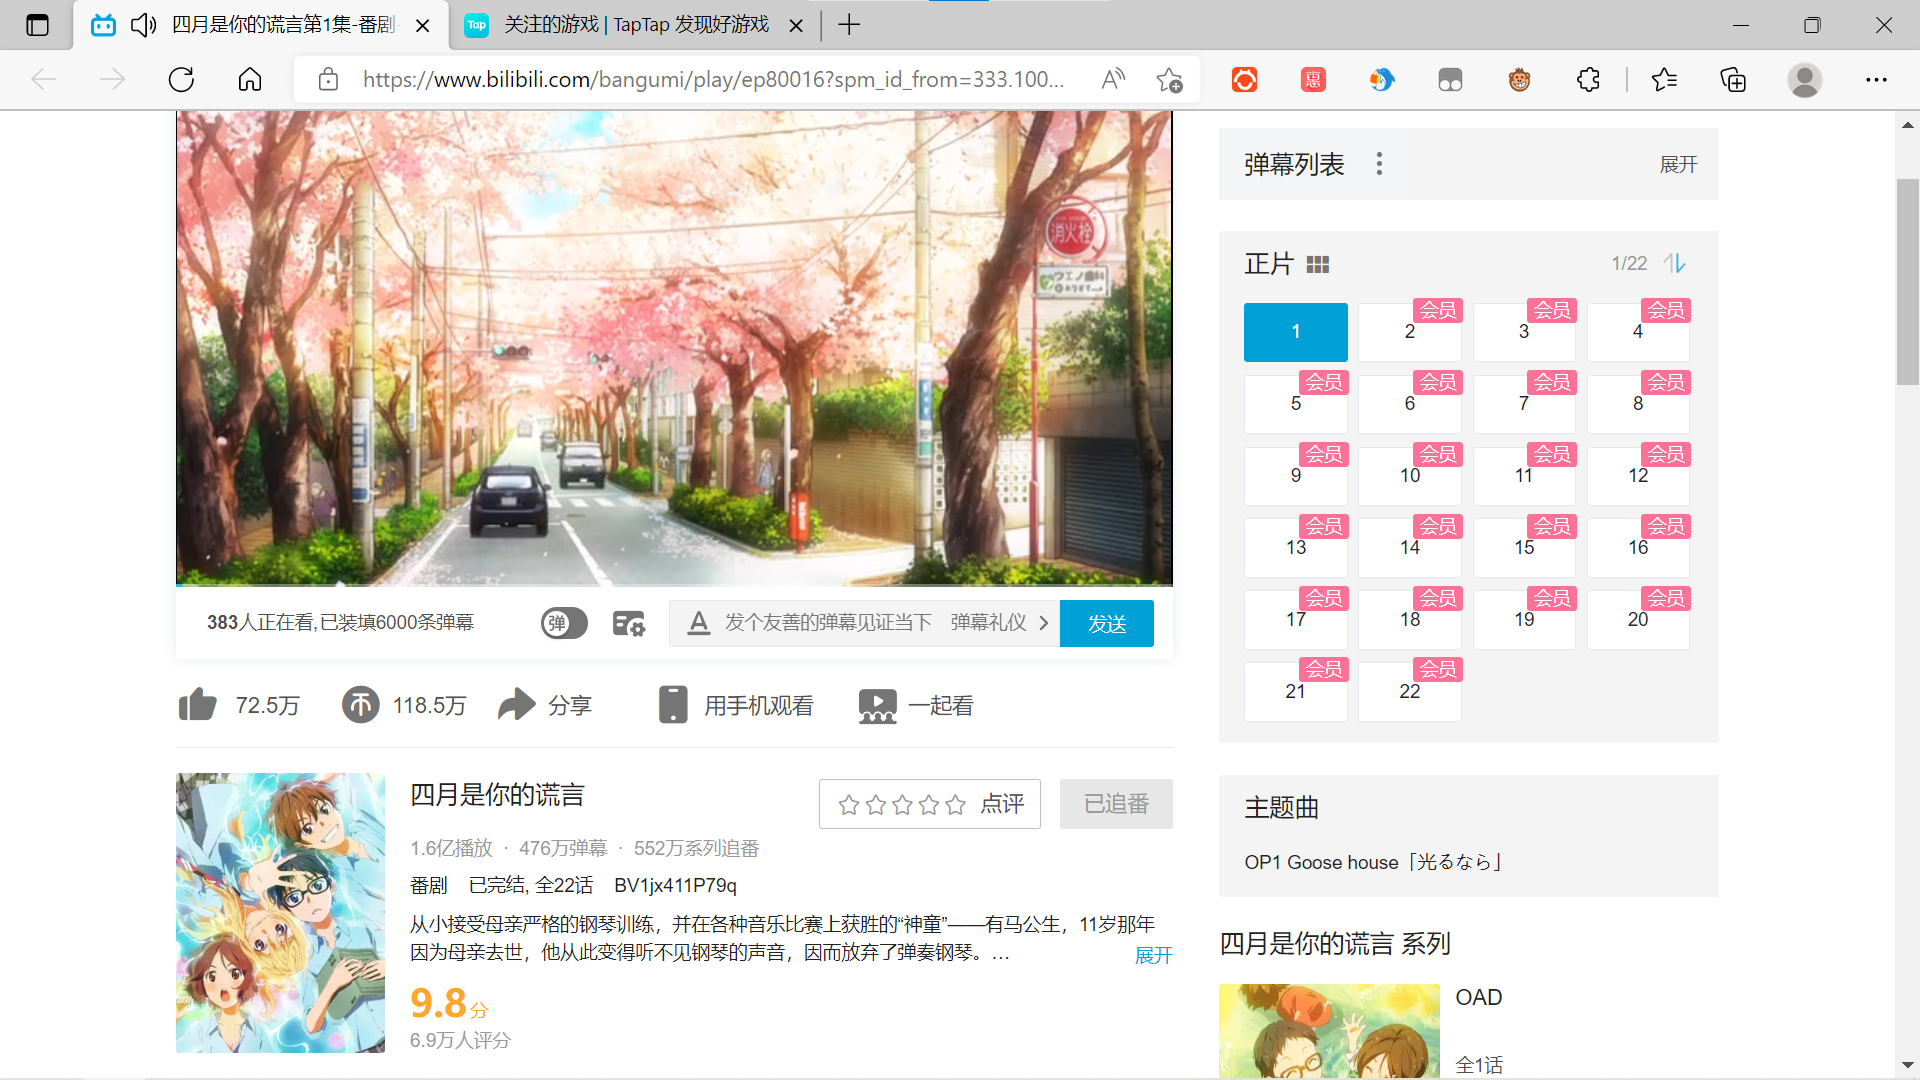Viewport: 1920px width, 1080px height.
Task: Switch episode grid view icon
Action: 1318,264
